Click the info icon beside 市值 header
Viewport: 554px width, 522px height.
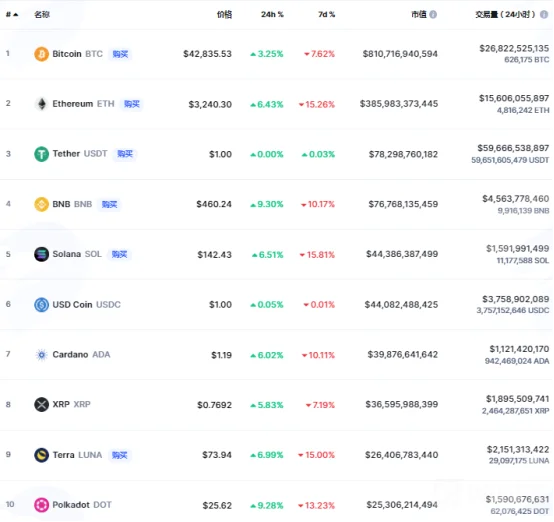433,14
